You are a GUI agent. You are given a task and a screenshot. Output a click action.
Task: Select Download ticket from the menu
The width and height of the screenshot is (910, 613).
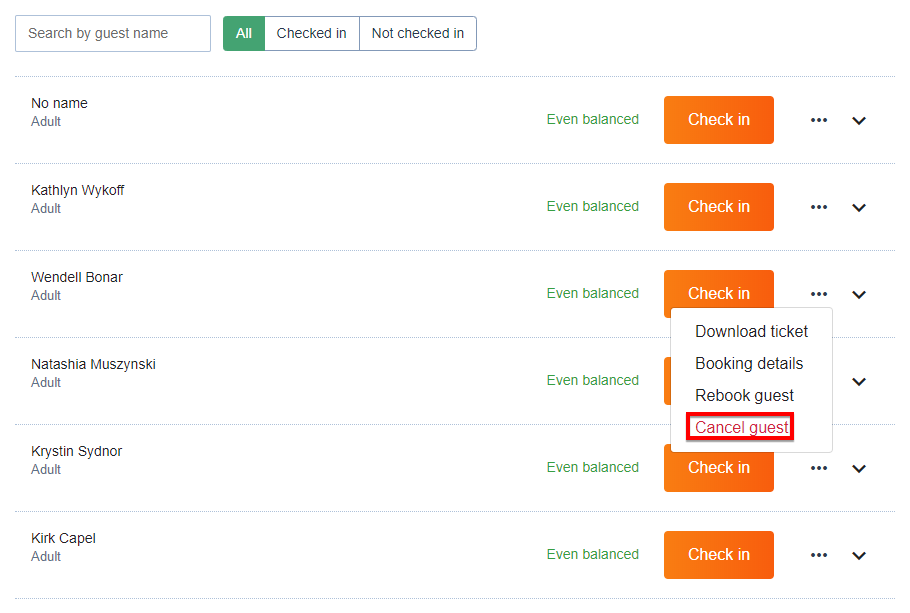752,331
